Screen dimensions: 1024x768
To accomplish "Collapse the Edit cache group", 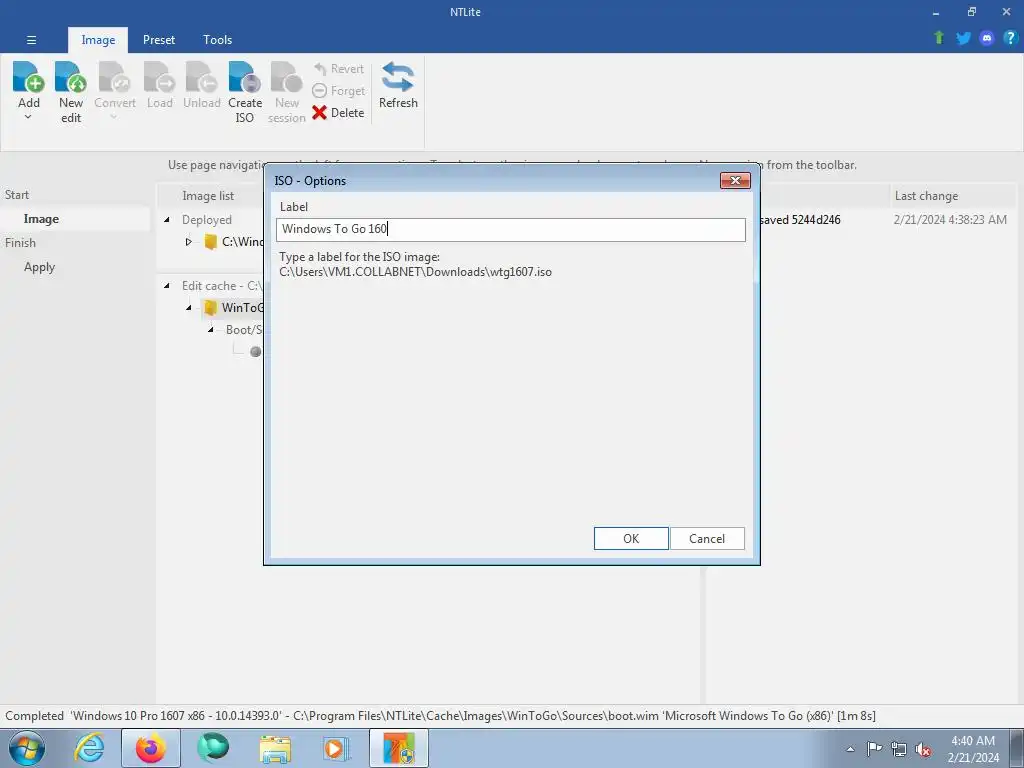I will (167, 286).
